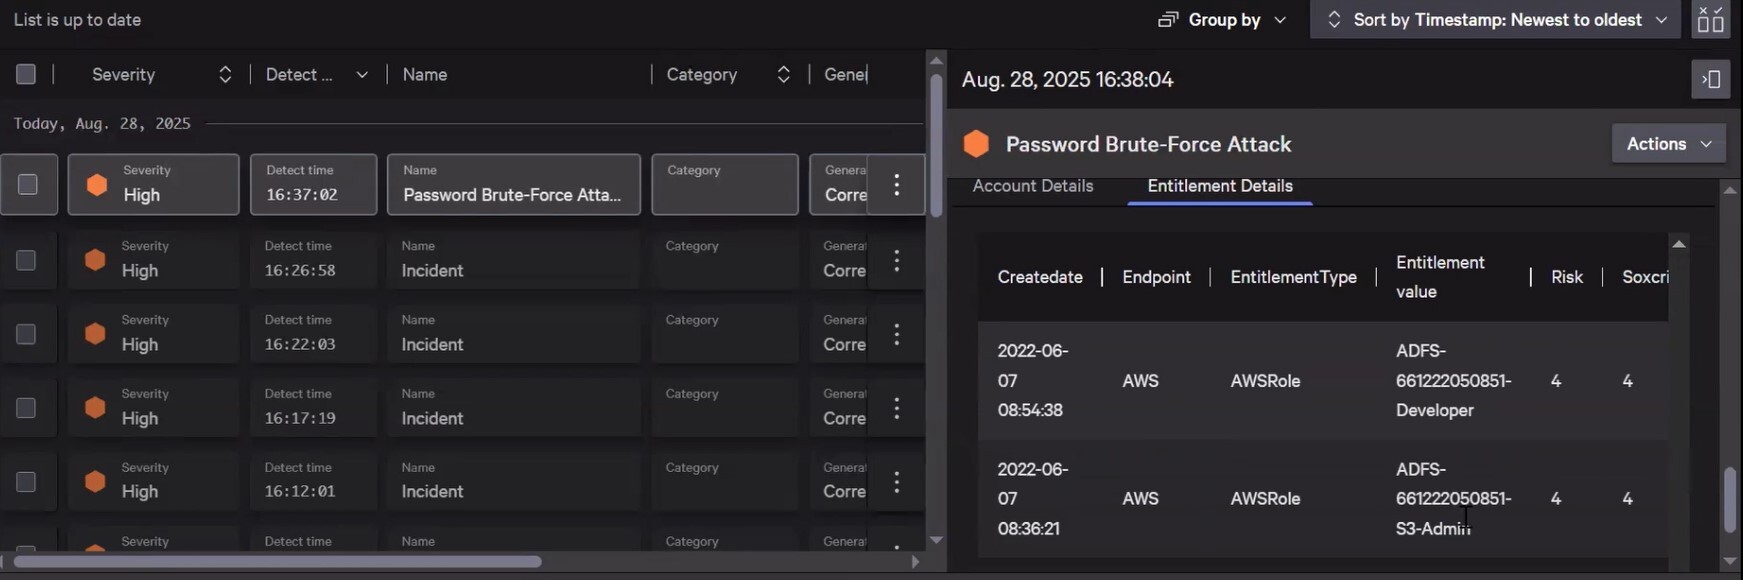The height and width of the screenshot is (580, 1743).
Task: Open more options for 16:26:58 incident
Action: coord(896,260)
